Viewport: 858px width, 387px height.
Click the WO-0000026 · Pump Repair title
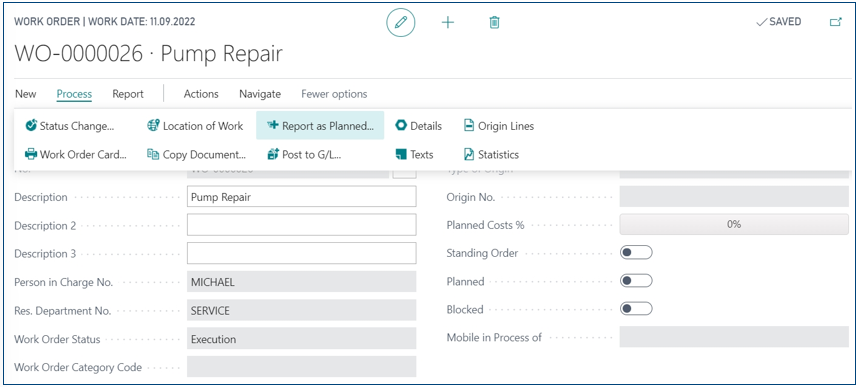click(148, 54)
